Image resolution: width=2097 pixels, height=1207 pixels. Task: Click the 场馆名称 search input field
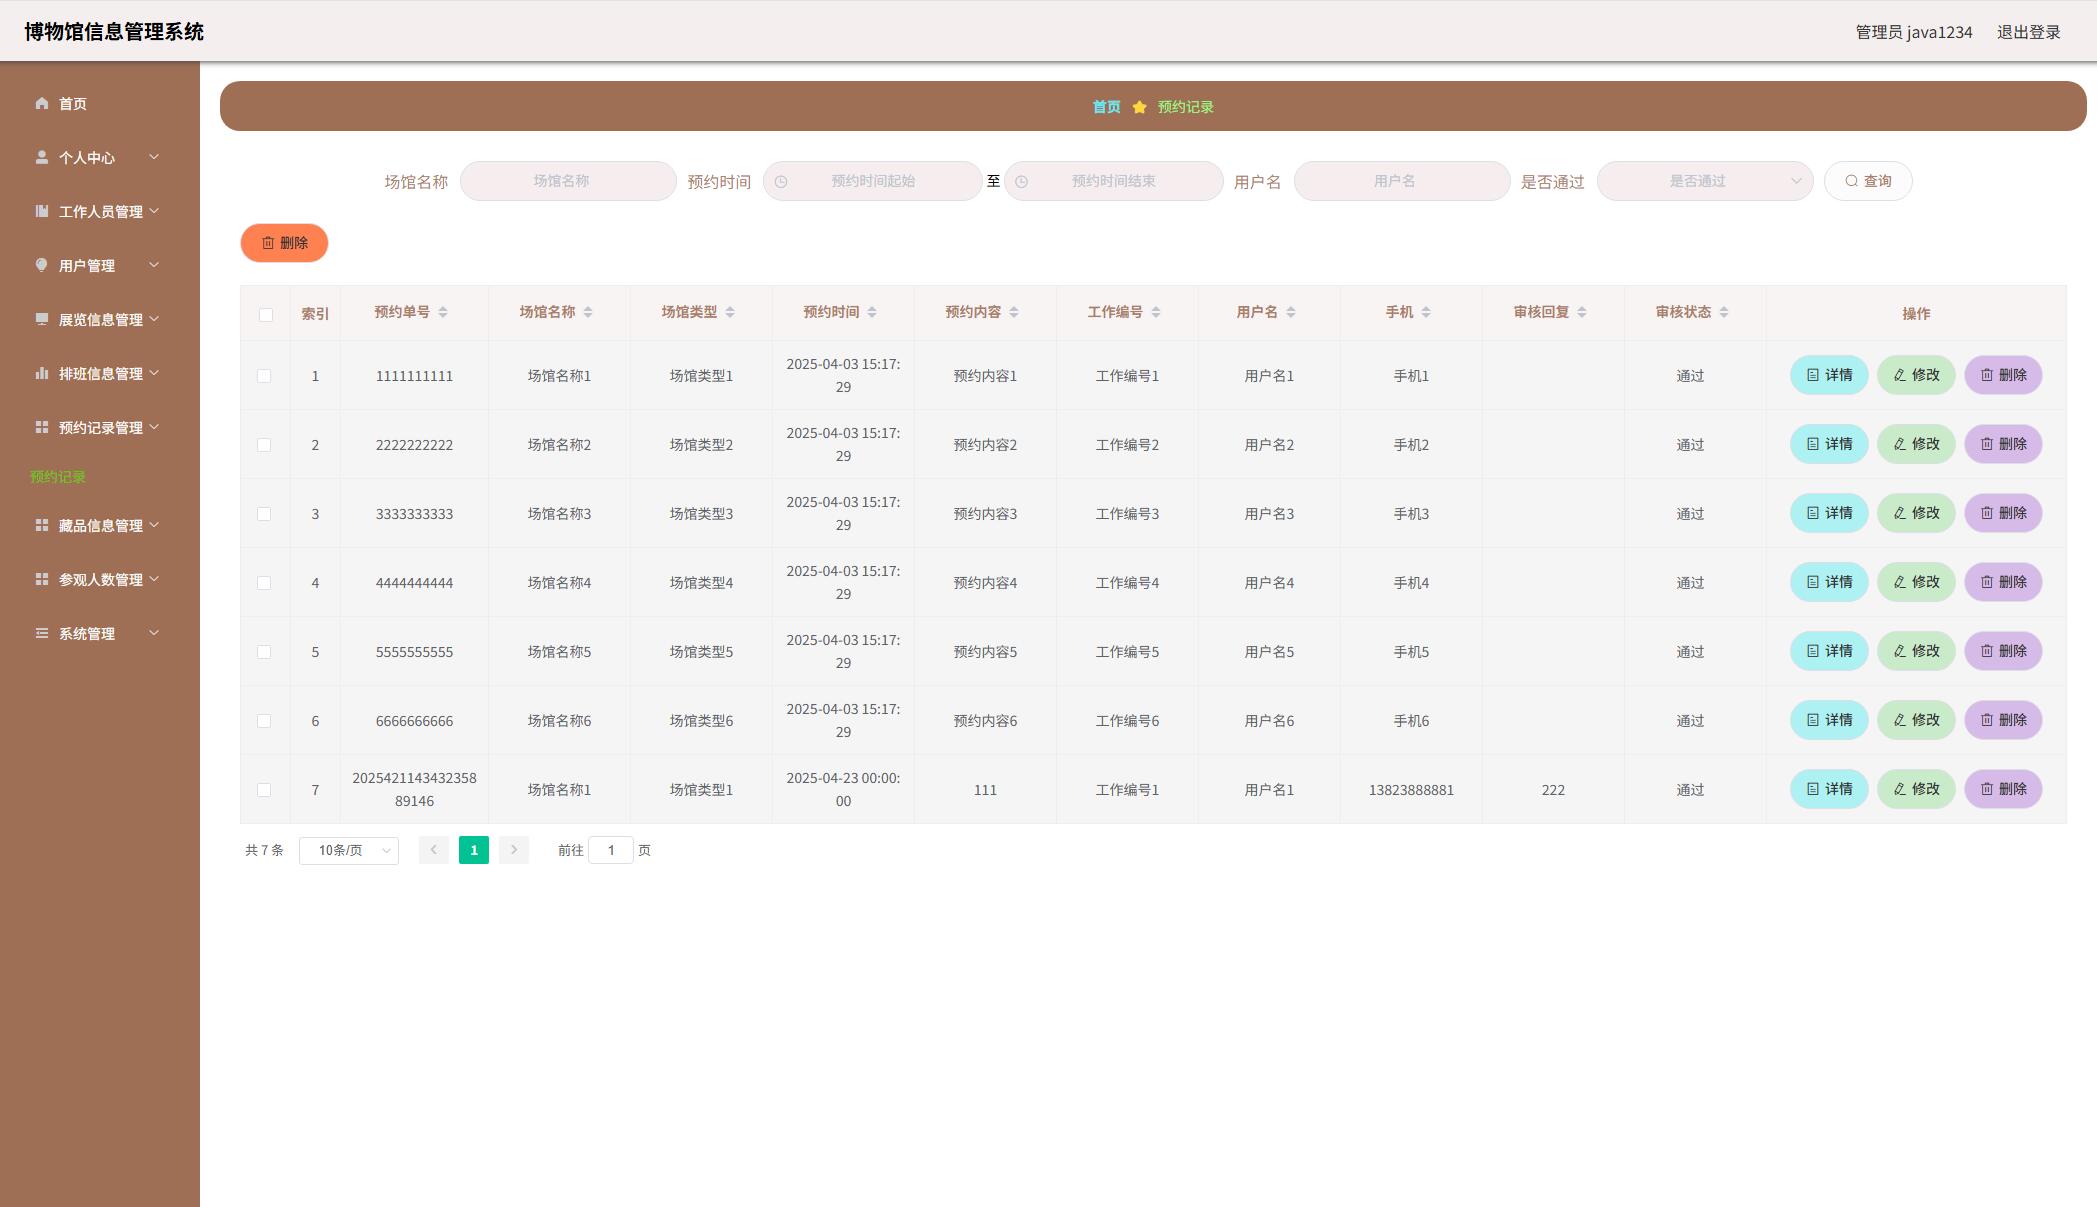pyautogui.click(x=568, y=181)
